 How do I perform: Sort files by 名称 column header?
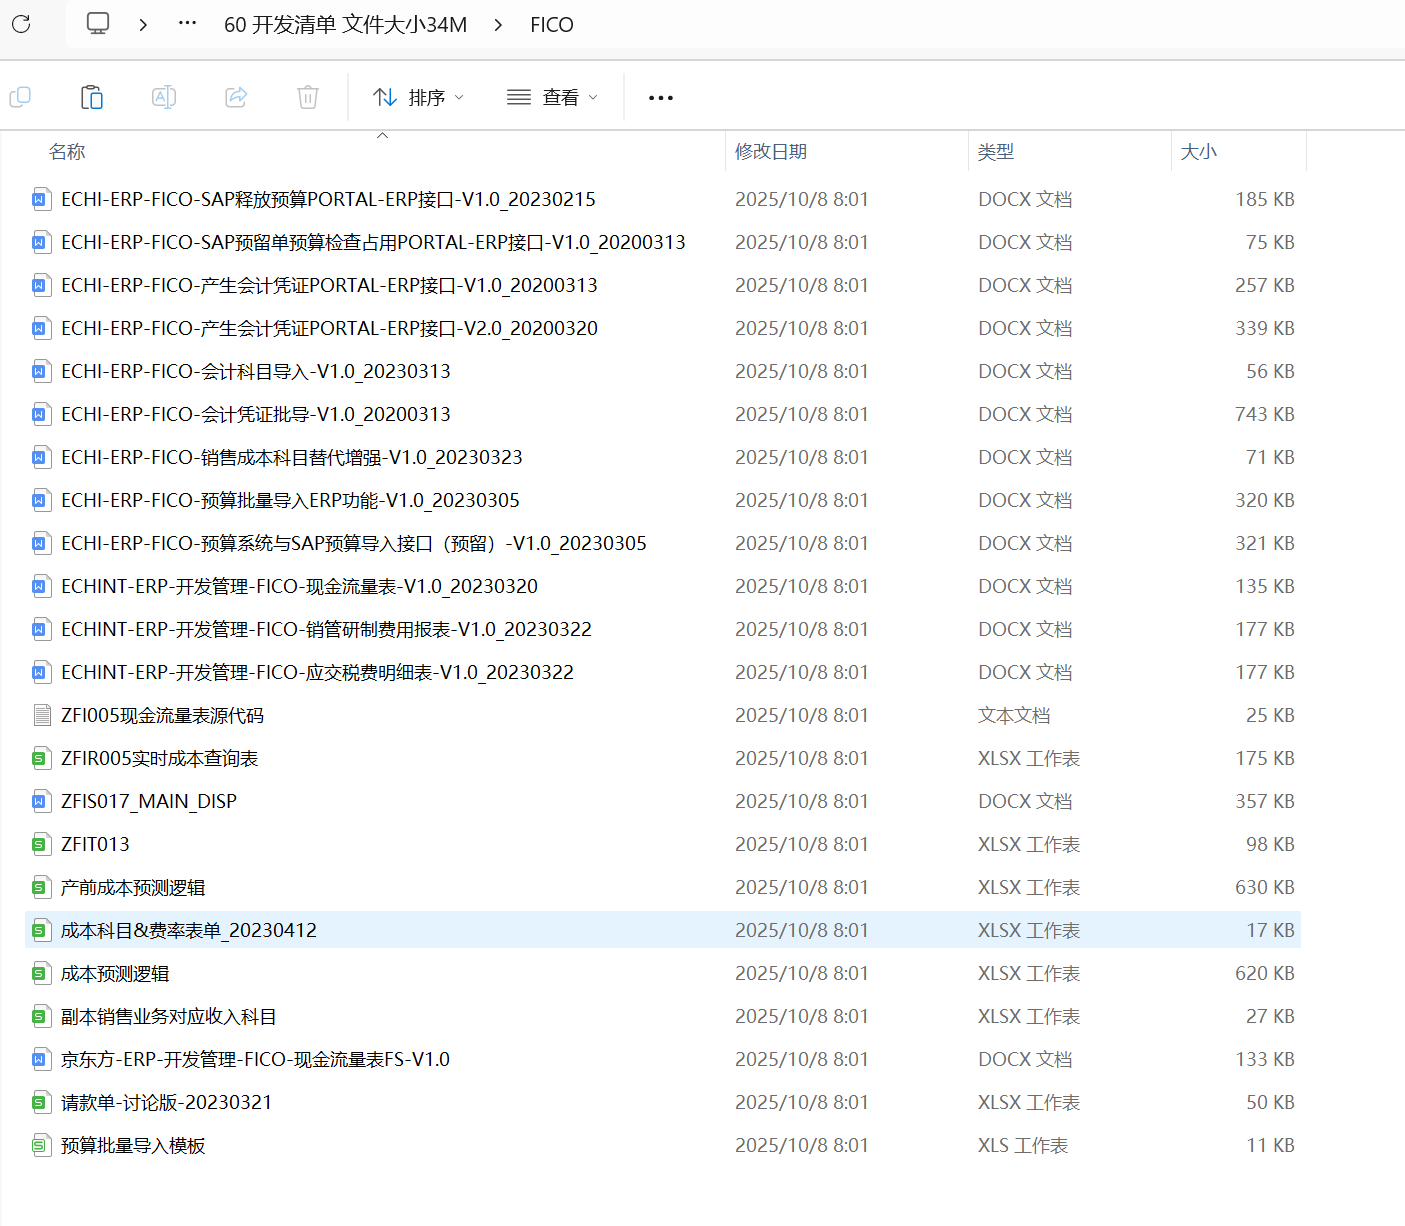(67, 152)
